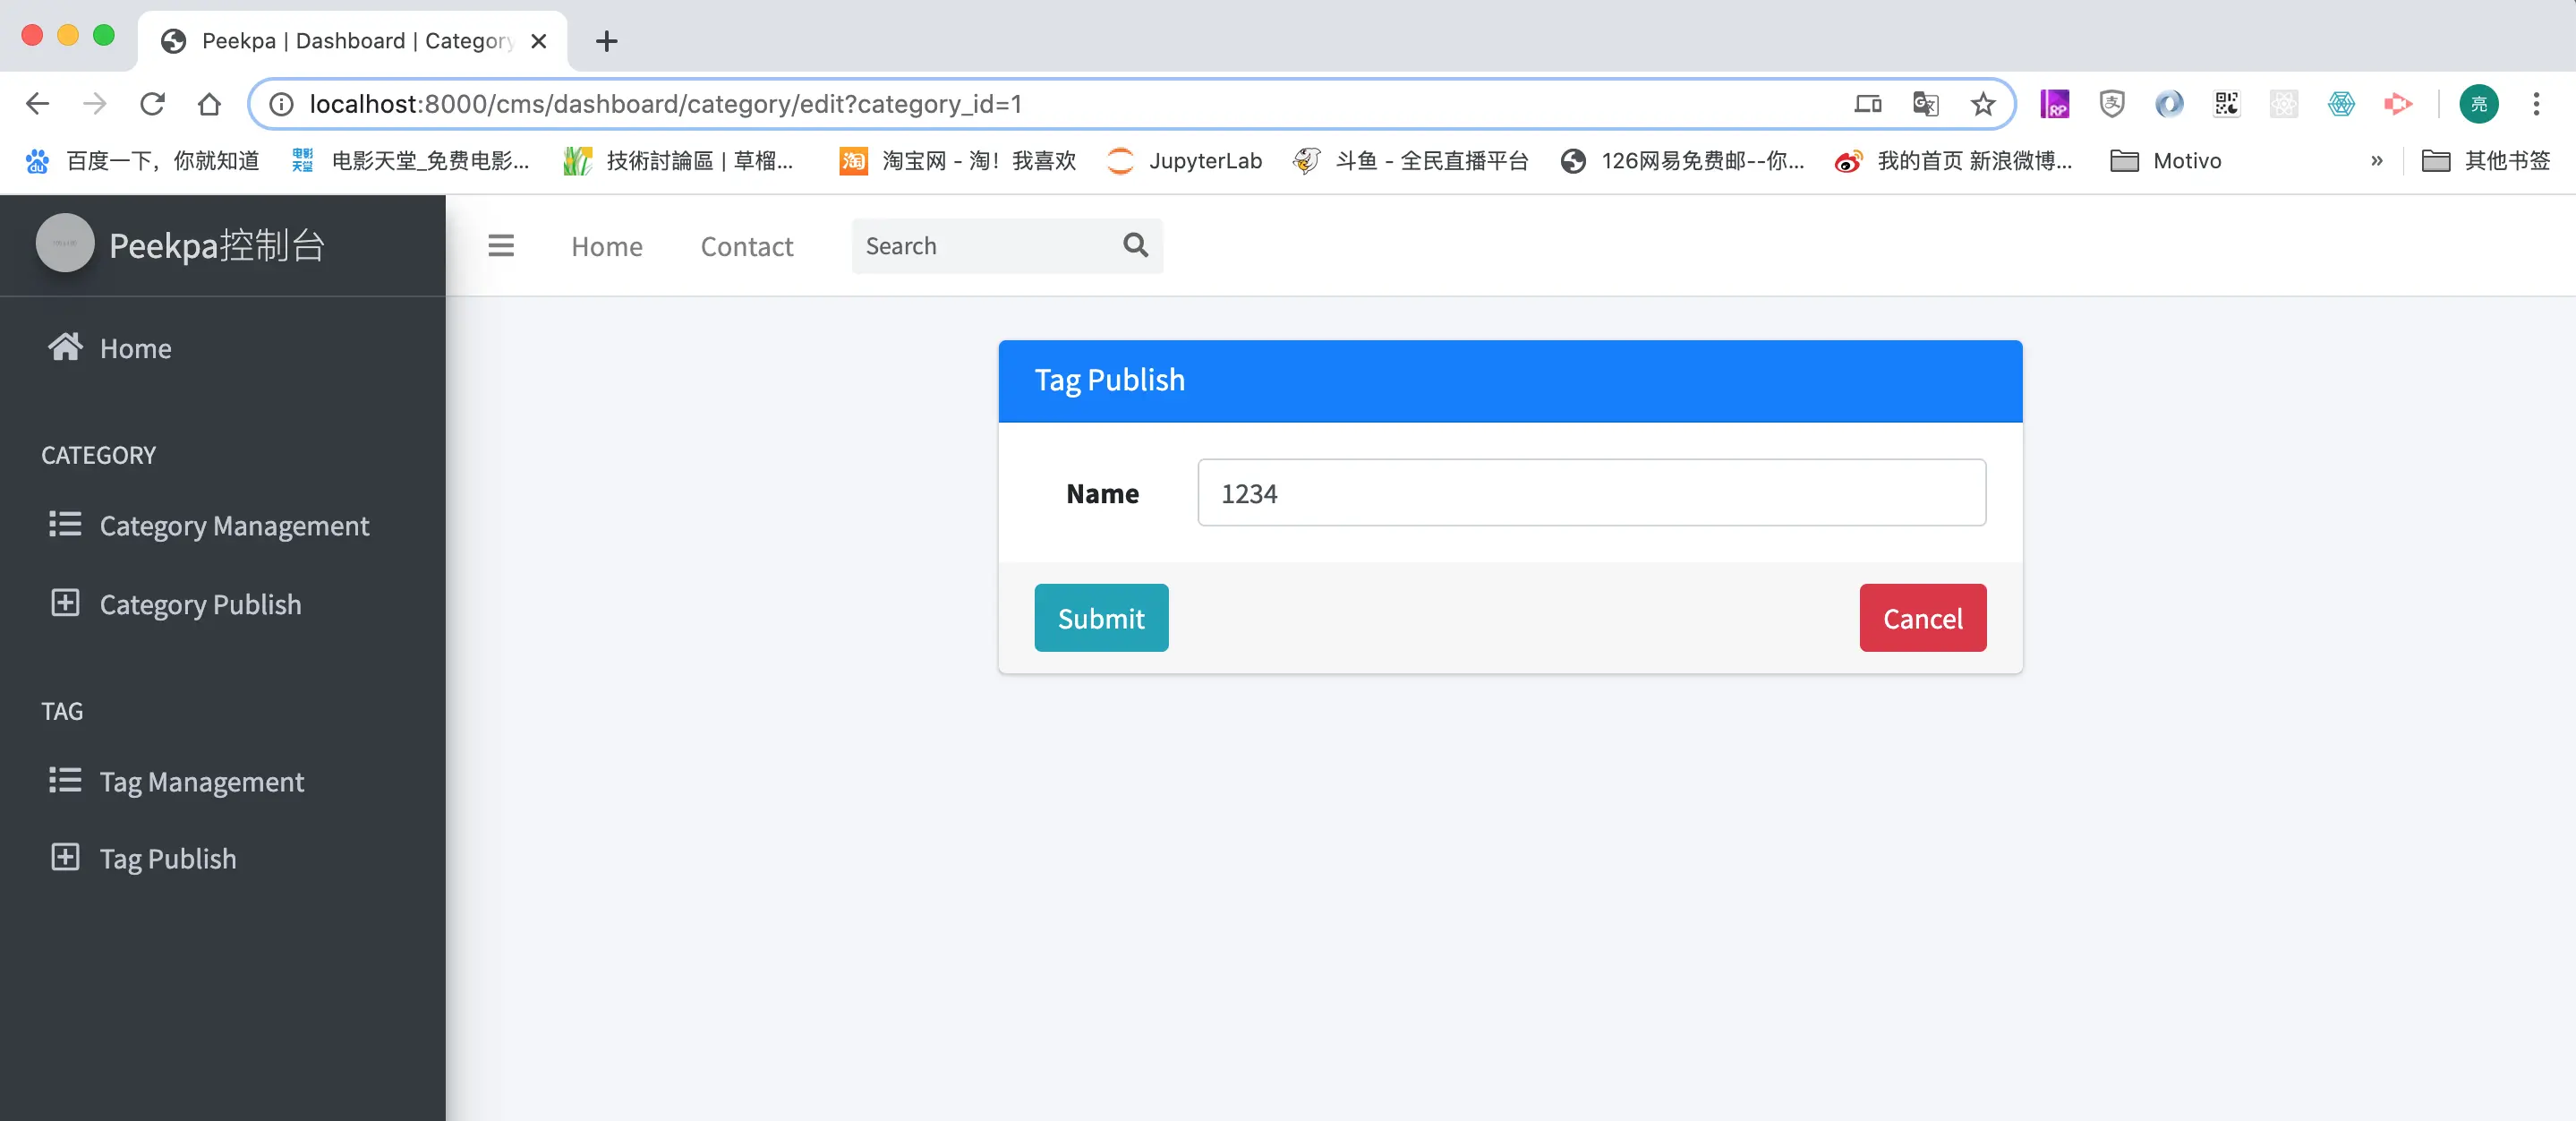
Task: Click the site information icon beside the URL
Action: coord(282,104)
